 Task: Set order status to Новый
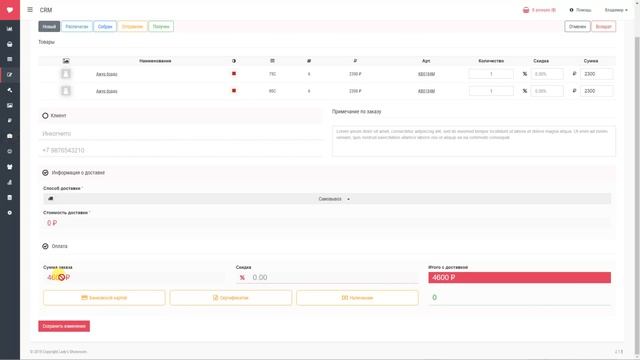pyautogui.click(x=49, y=27)
